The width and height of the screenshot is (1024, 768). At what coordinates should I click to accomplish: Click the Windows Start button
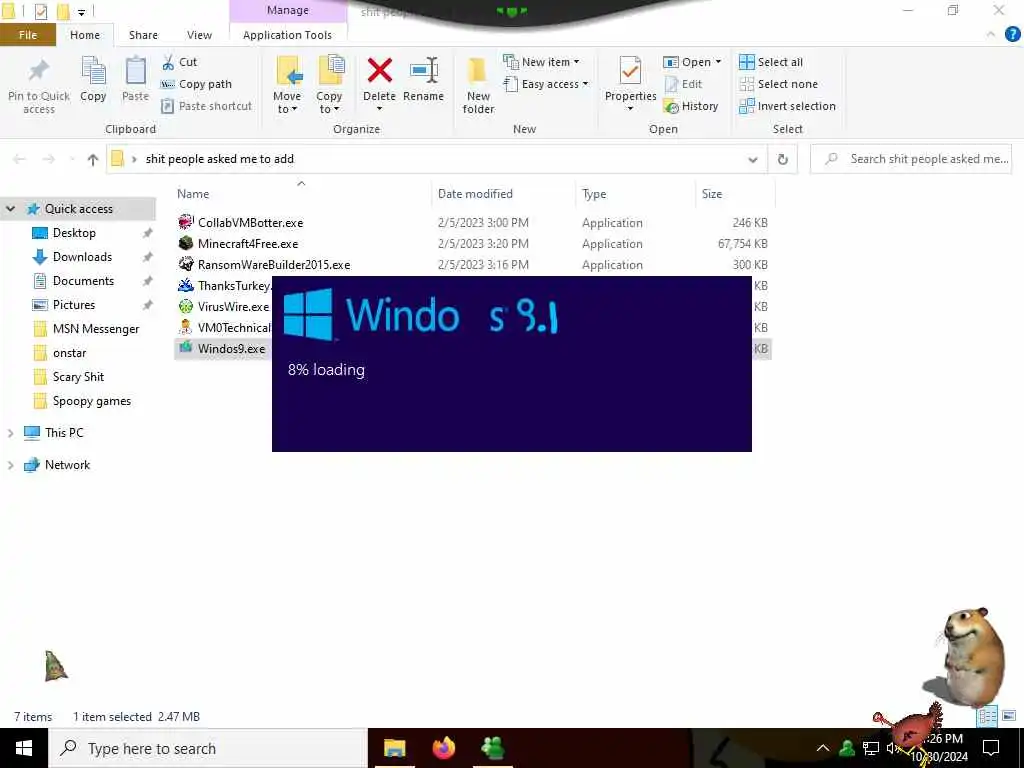24,748
